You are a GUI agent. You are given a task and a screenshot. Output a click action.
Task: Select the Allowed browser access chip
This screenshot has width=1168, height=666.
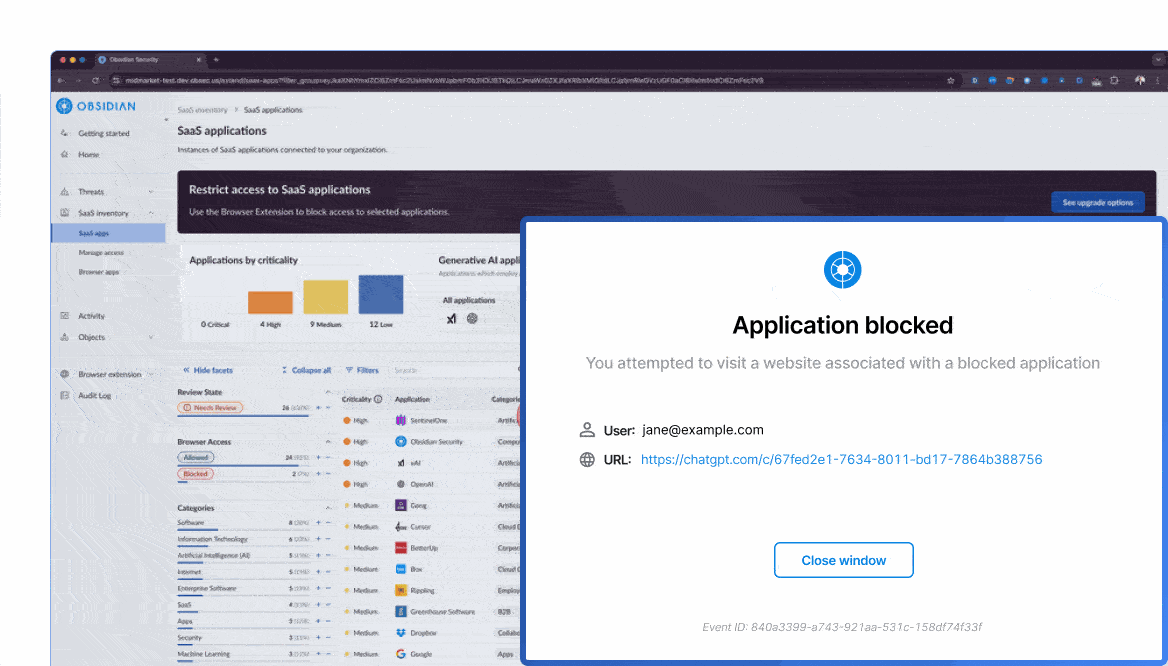(x=196, y=457)
